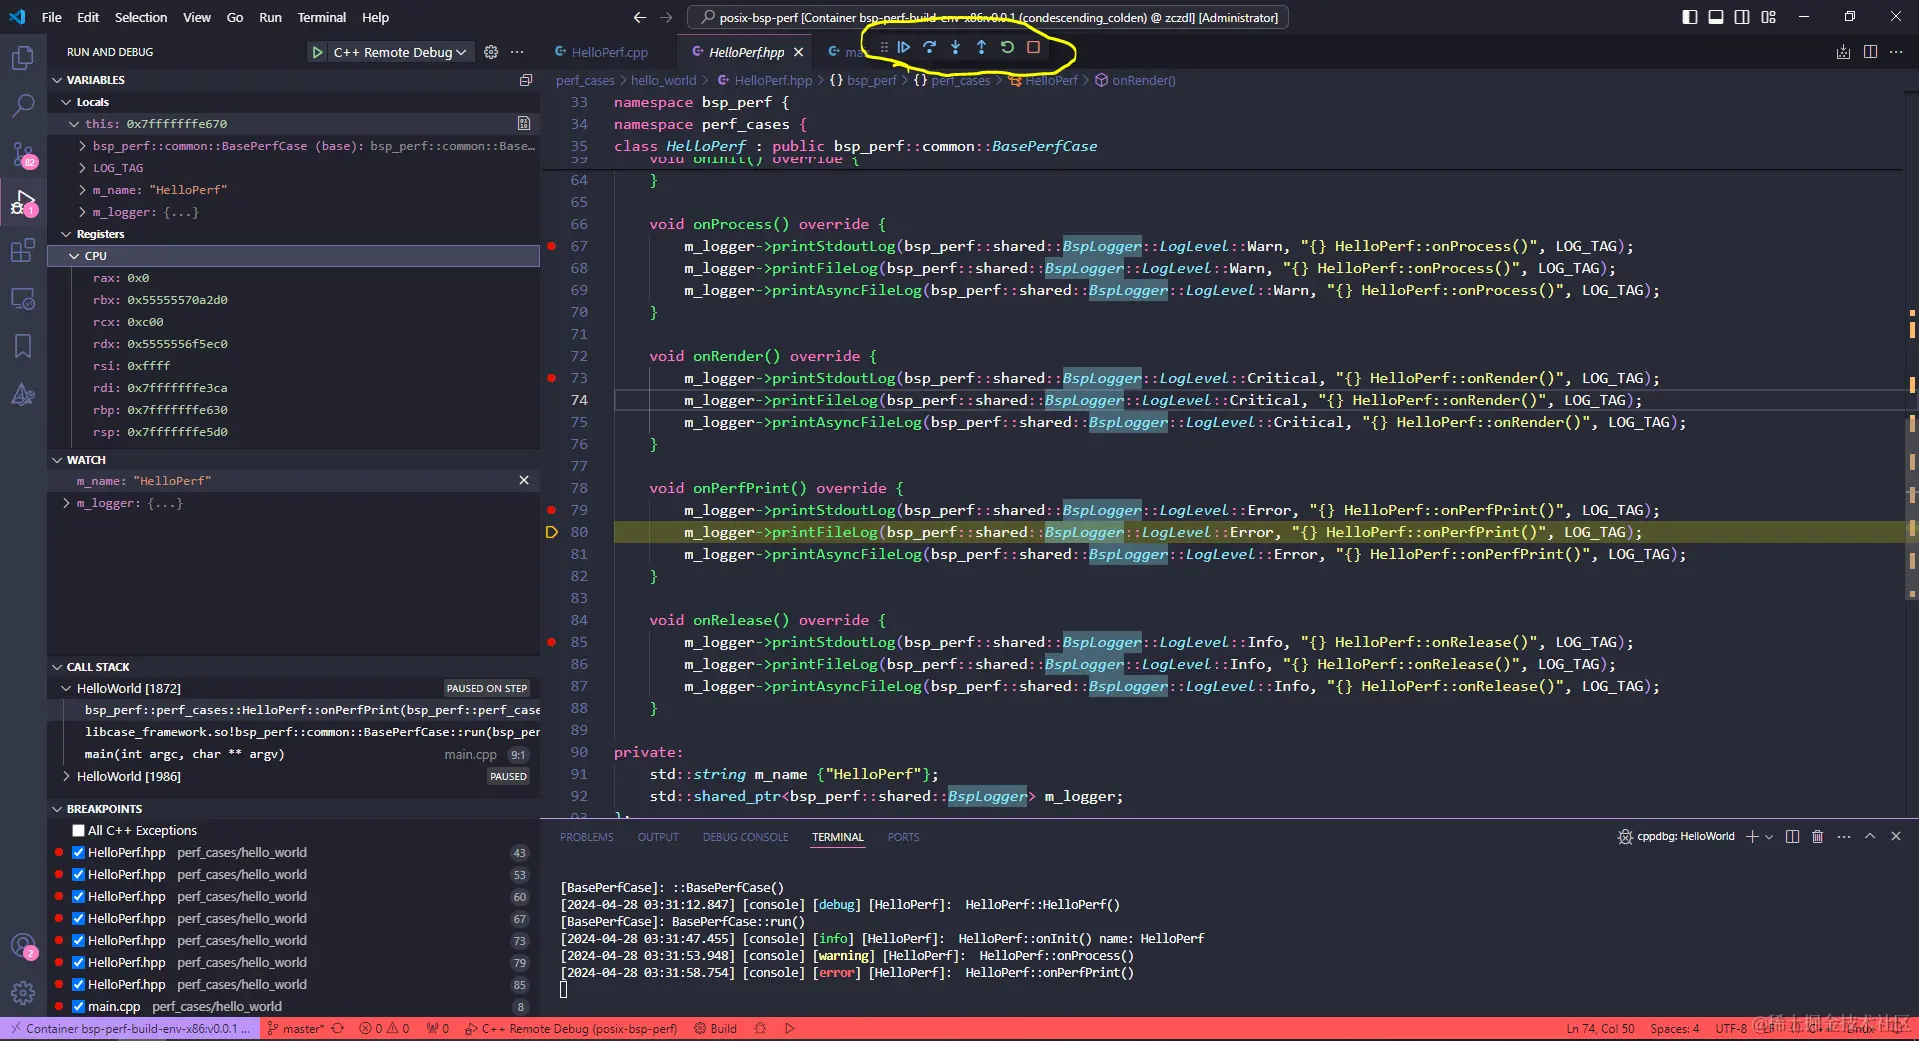Viewport: 1919px width, 1041px height.
Task: Disable the HelloPerf.hpp breakpoint at line 60
Action: click(78, 896)
